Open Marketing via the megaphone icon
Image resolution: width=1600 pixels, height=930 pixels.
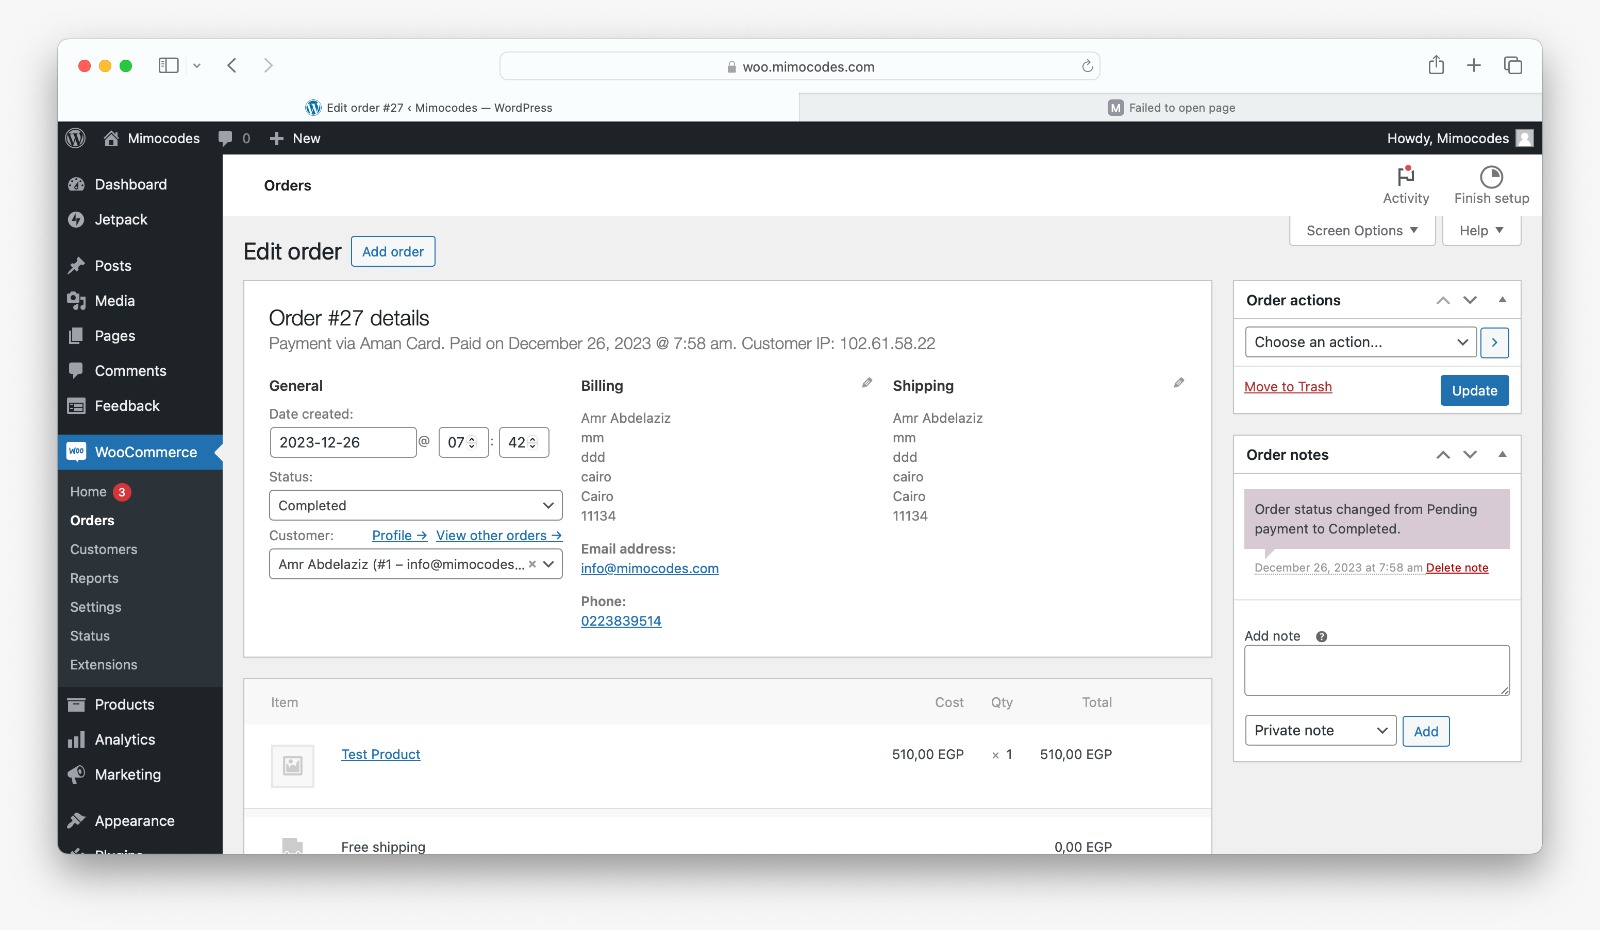tap(77, 774)
